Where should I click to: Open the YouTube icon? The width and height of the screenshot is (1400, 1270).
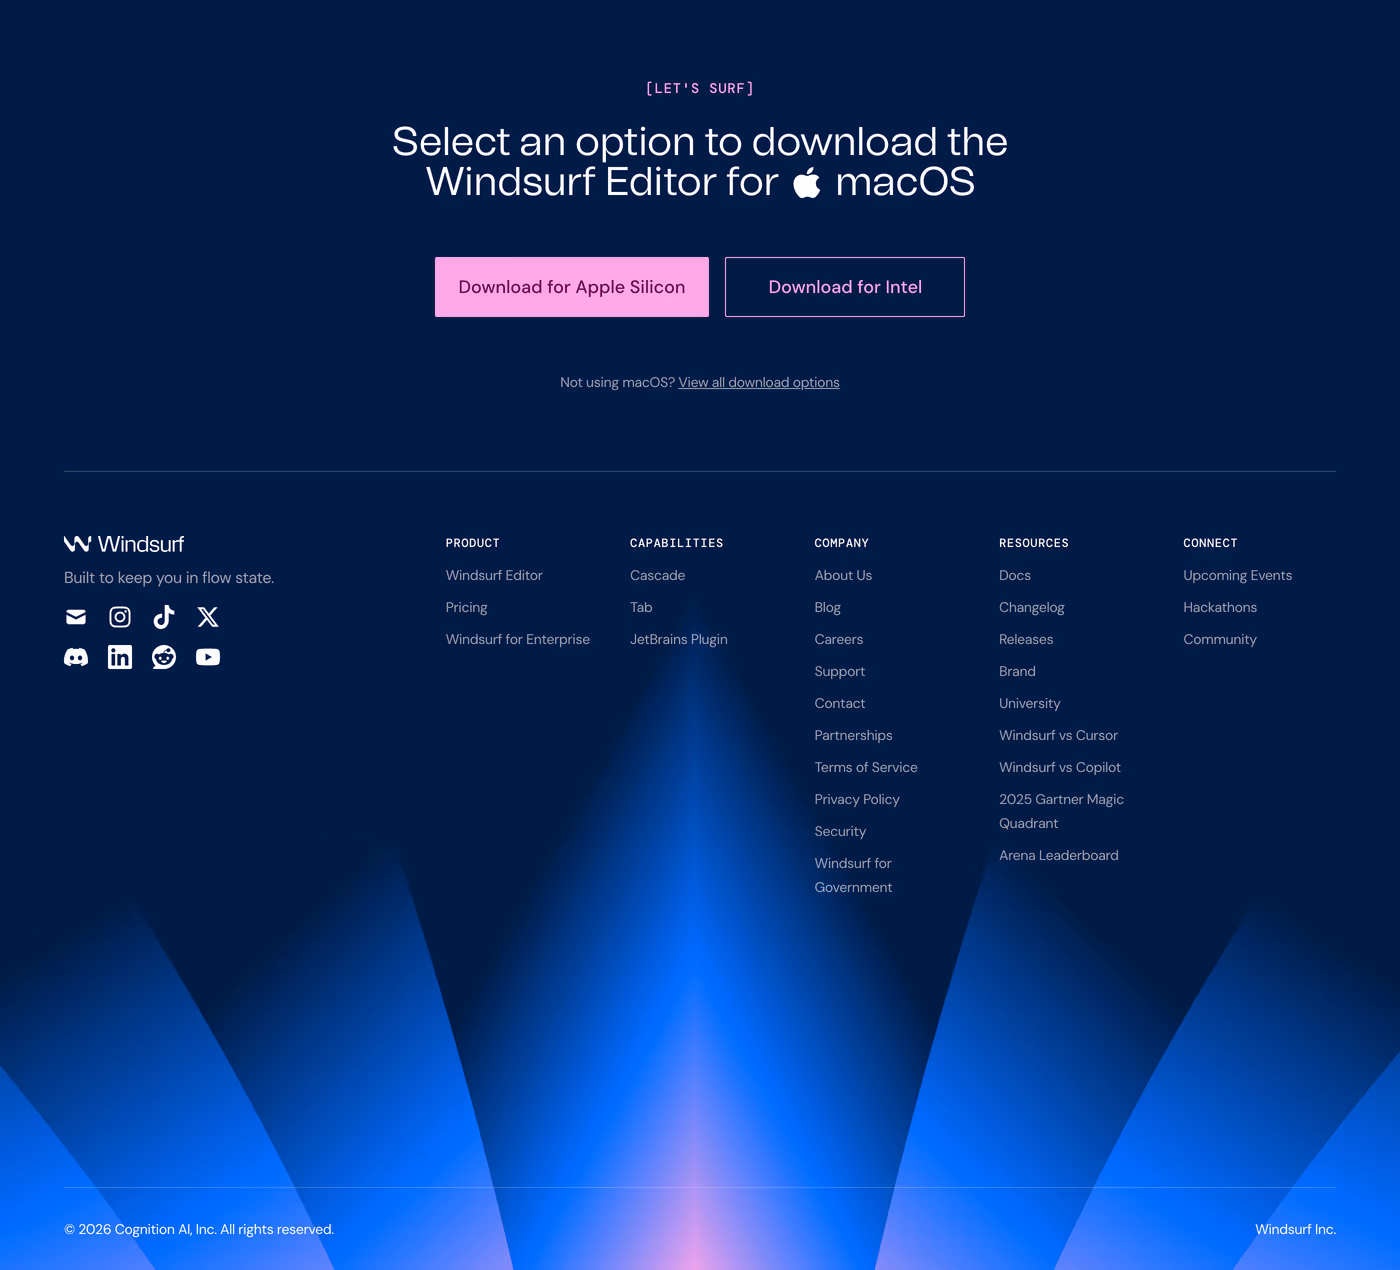[x=208, y=657]
